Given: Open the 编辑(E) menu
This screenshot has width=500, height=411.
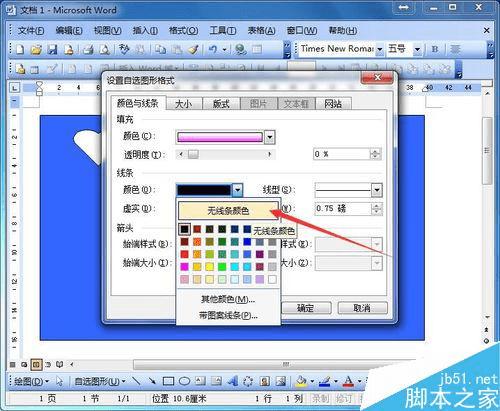Looking at the screenshot, I should pyautogui.click(x=69, y=31).
